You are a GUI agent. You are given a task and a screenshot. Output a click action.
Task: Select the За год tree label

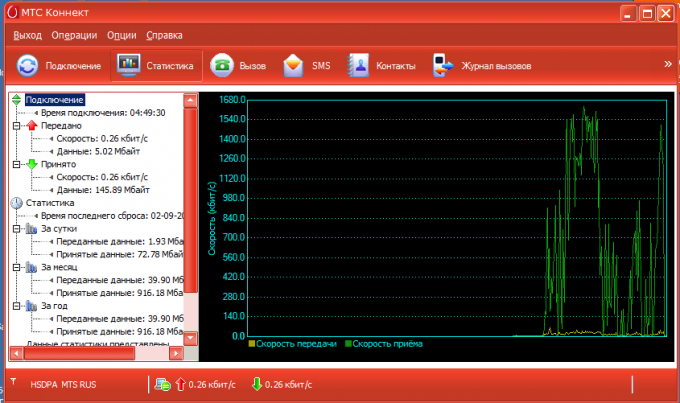[54, 306]
